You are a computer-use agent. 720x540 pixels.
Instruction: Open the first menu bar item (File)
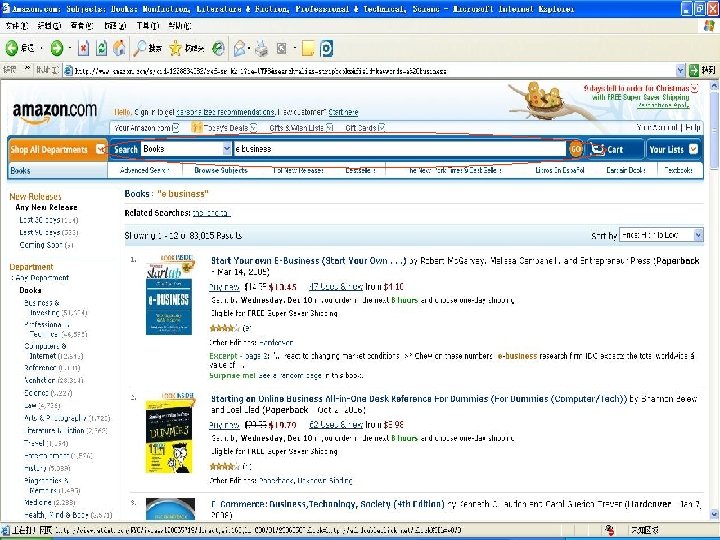[17, 26]
